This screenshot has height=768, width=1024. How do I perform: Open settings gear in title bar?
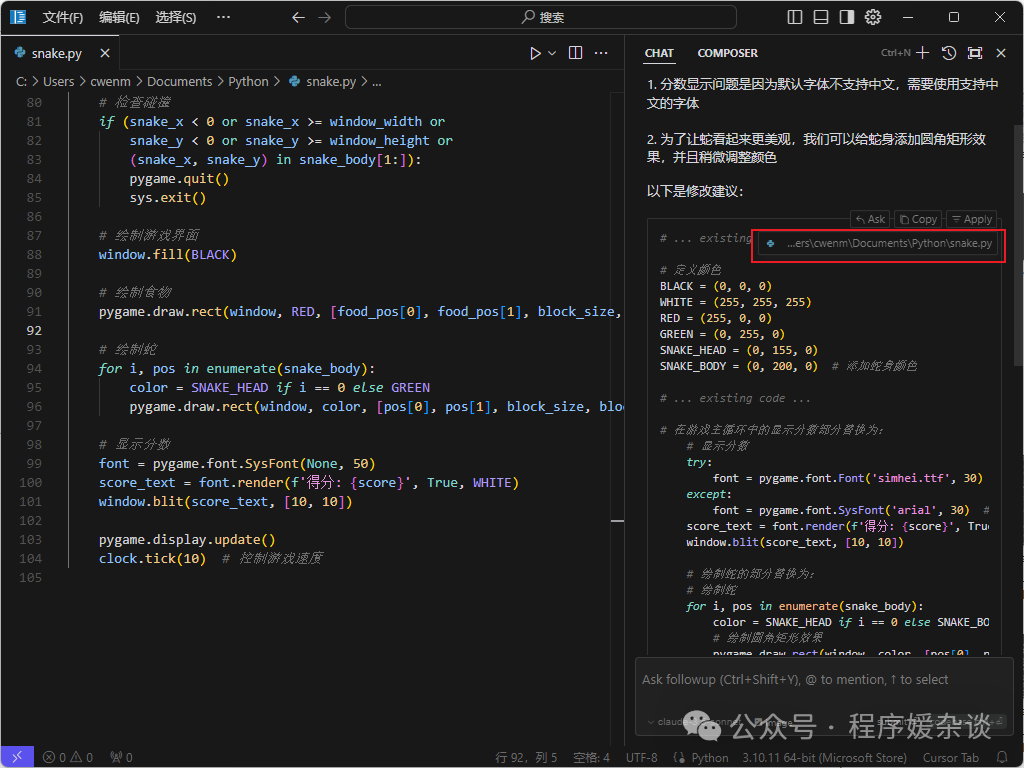(873, 17)
